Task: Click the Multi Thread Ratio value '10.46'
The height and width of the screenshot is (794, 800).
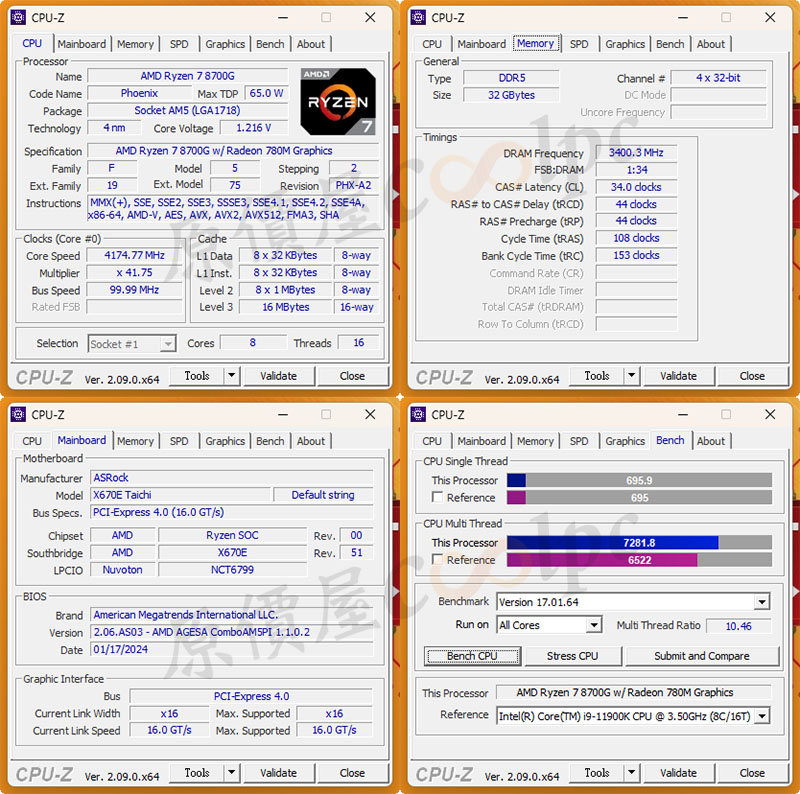Action: click(739, 626)
